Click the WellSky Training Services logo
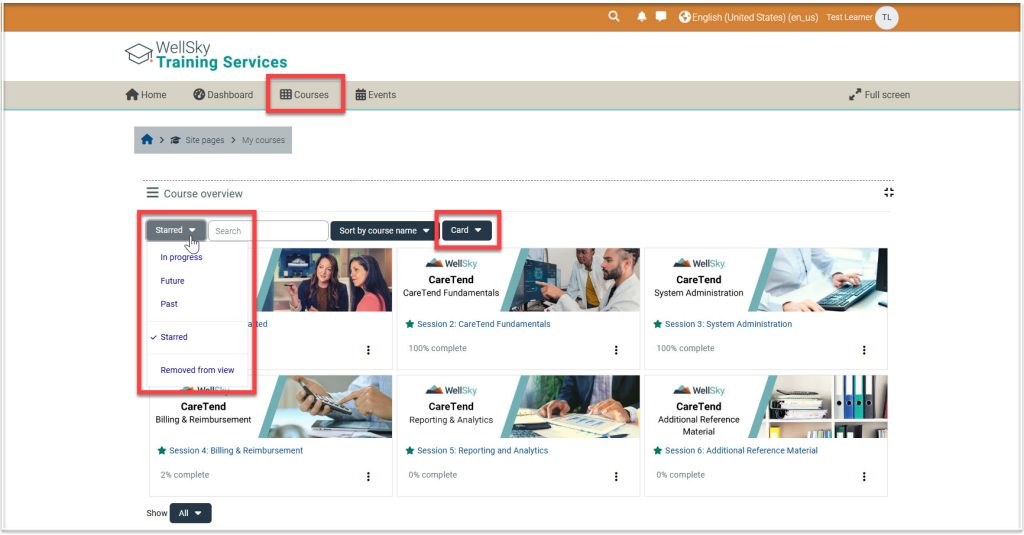The height and width of the screenshot is (535, 1024). pyautogui.click(x=206, y=55)
